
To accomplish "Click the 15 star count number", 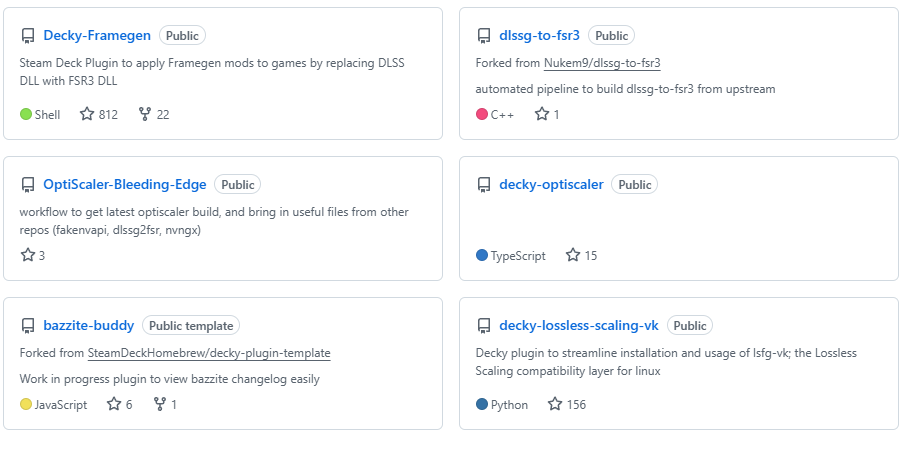I will 591,255.
